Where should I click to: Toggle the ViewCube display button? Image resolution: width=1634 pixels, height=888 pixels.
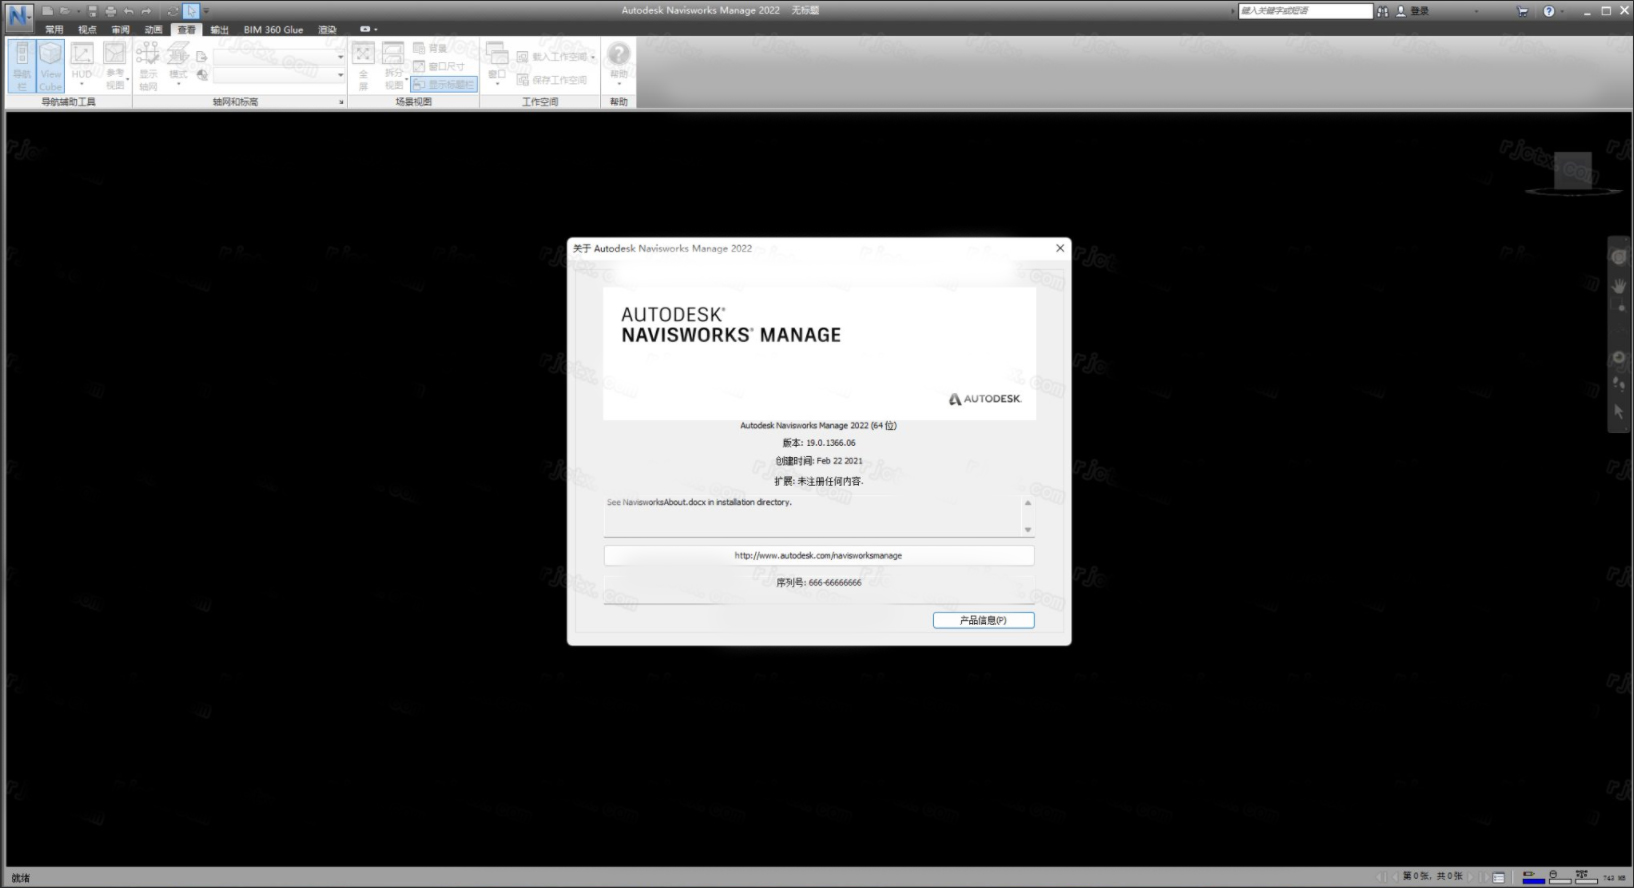51,66
